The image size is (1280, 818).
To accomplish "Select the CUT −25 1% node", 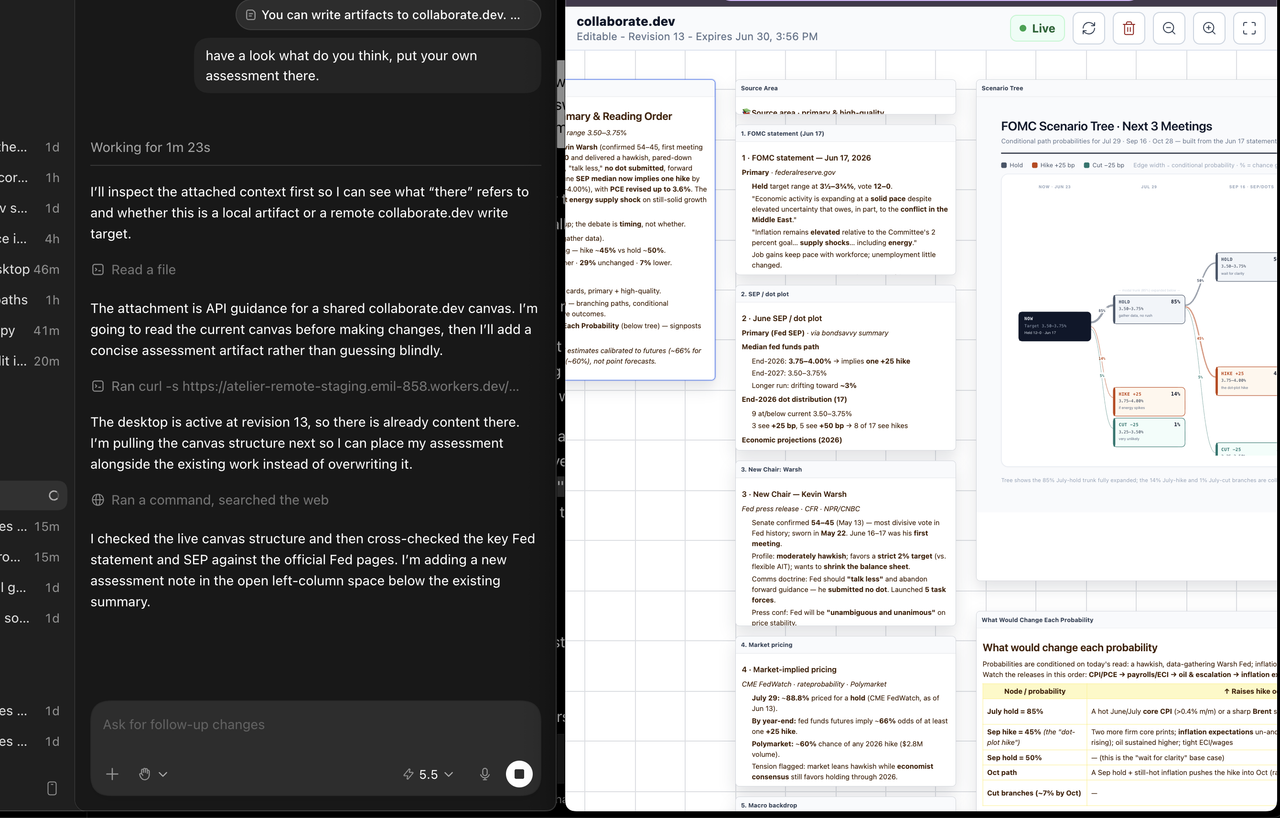I will click(1149, 432).
